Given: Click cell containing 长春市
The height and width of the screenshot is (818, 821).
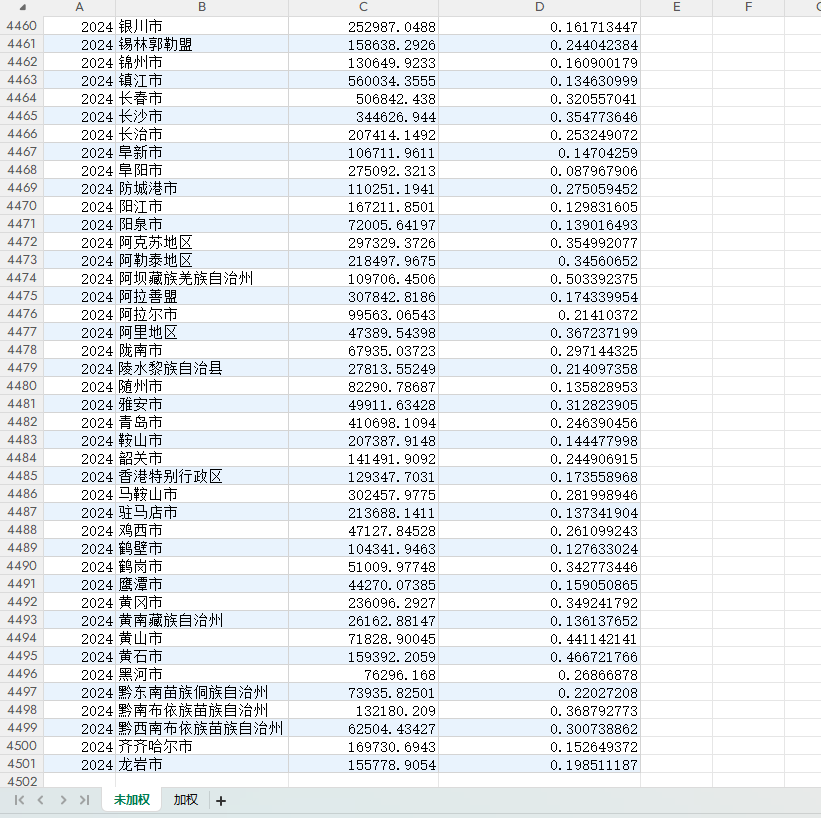Looking at the screenshot, I should tap(202, 98).
